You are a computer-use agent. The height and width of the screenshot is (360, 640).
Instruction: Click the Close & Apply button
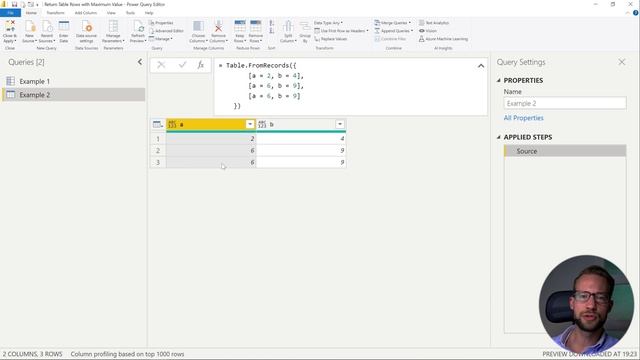click(x=10, y=32)
